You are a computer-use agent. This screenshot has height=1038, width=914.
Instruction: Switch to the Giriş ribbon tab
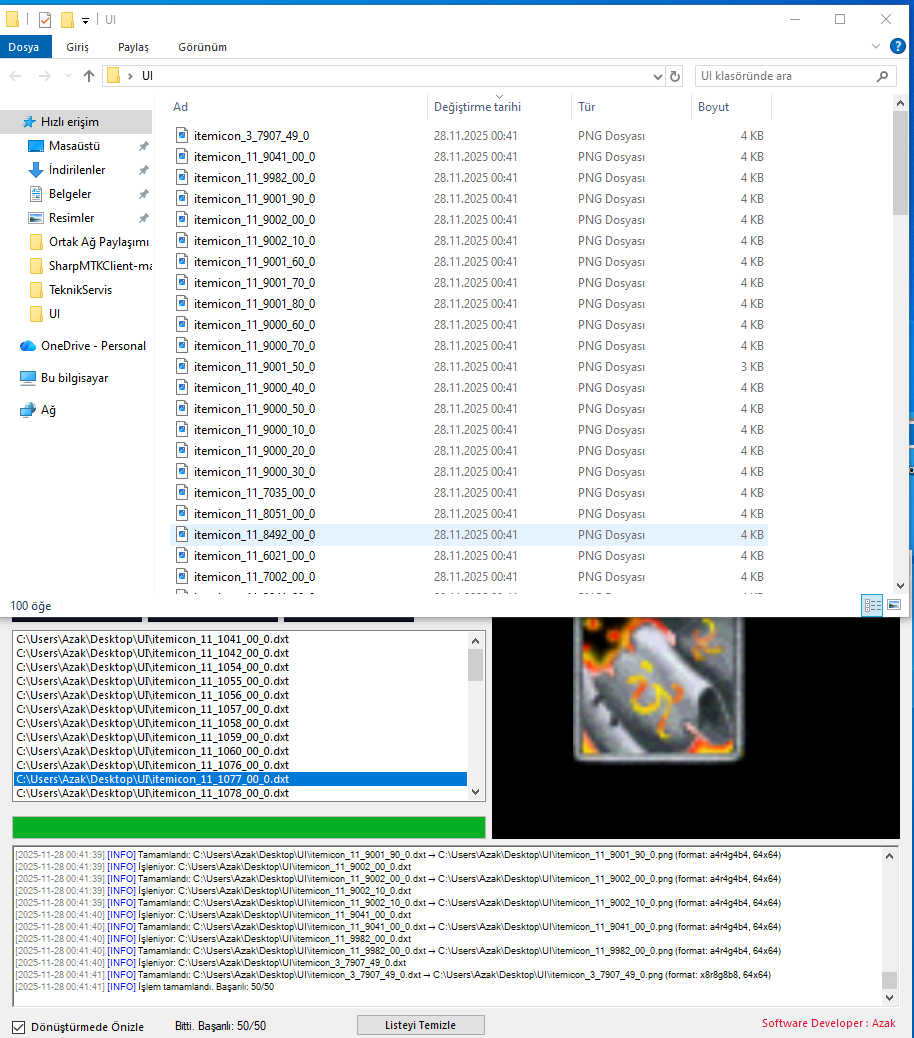tap(77, 47)
